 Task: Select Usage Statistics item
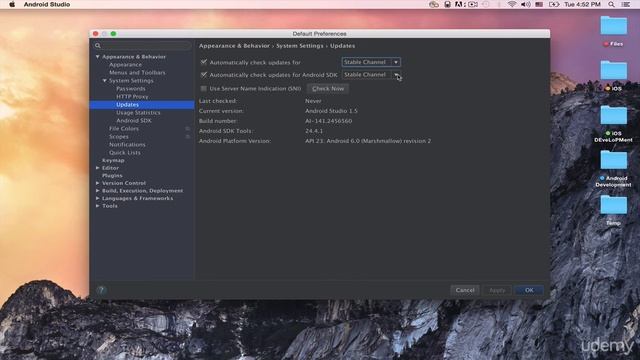pyautogui.click(x=138, y=113)
